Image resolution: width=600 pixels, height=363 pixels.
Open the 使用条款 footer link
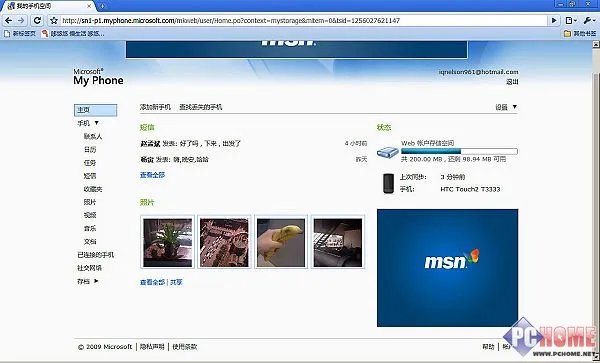[x=184, y=347]
